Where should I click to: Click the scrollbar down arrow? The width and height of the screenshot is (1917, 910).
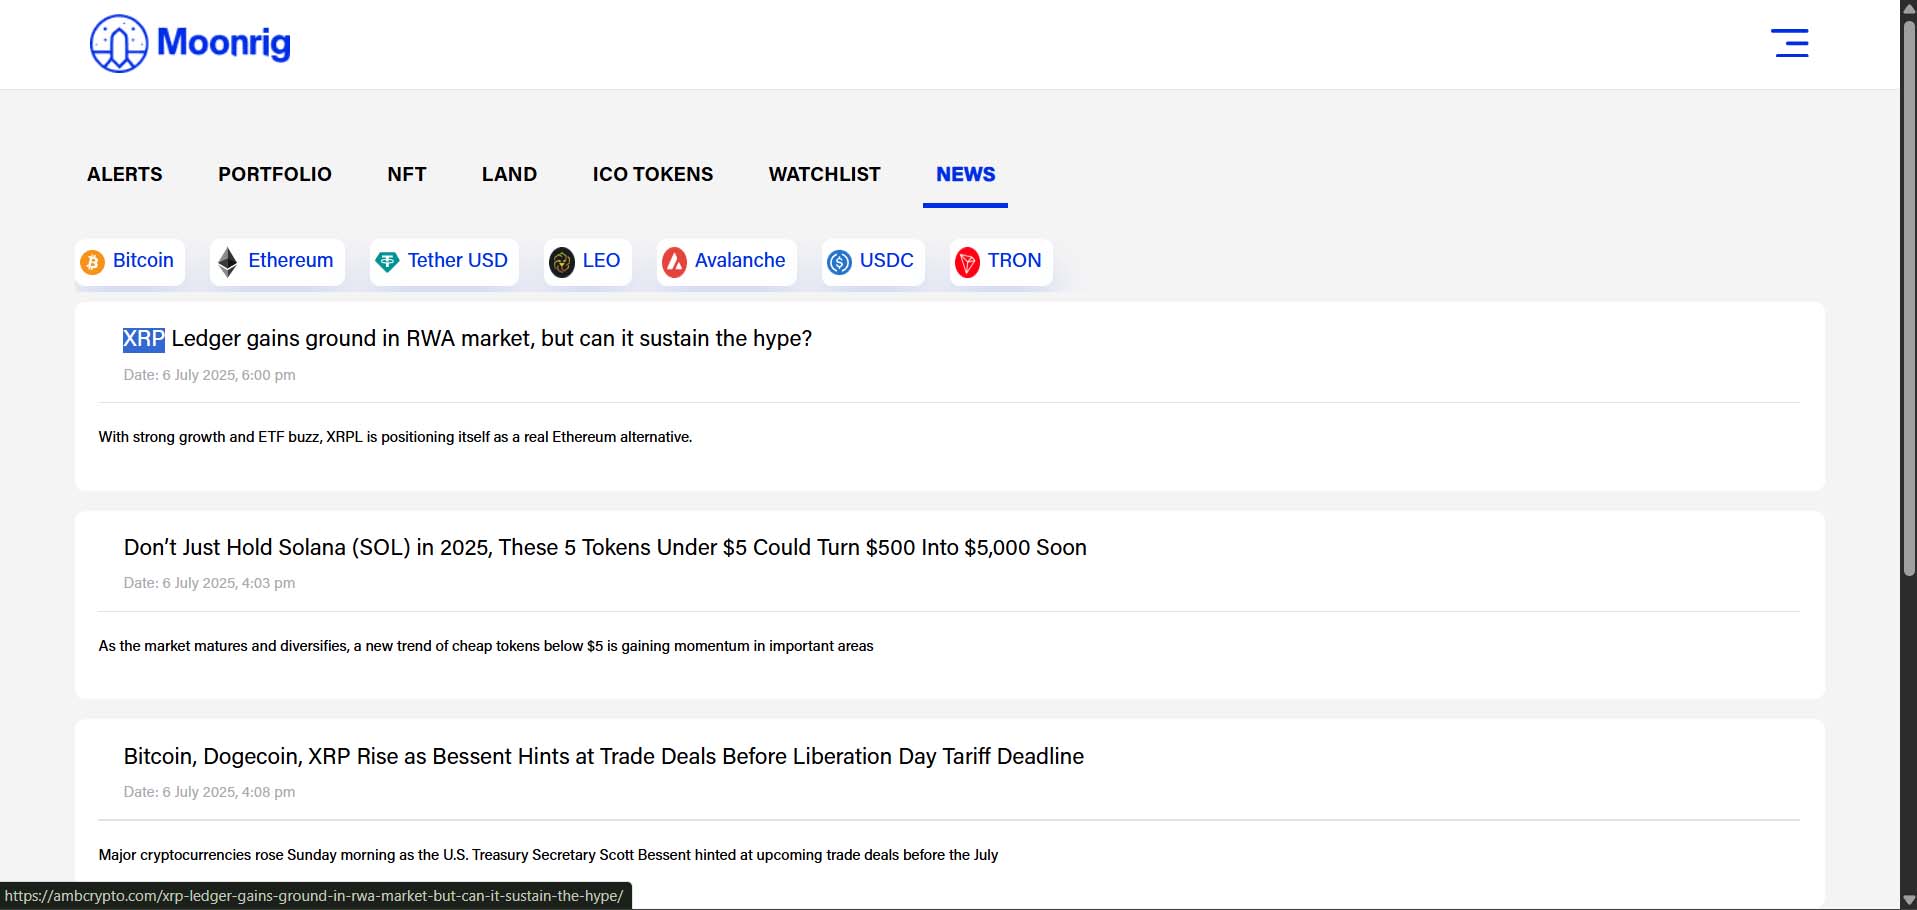click(x=1908, y=901)
